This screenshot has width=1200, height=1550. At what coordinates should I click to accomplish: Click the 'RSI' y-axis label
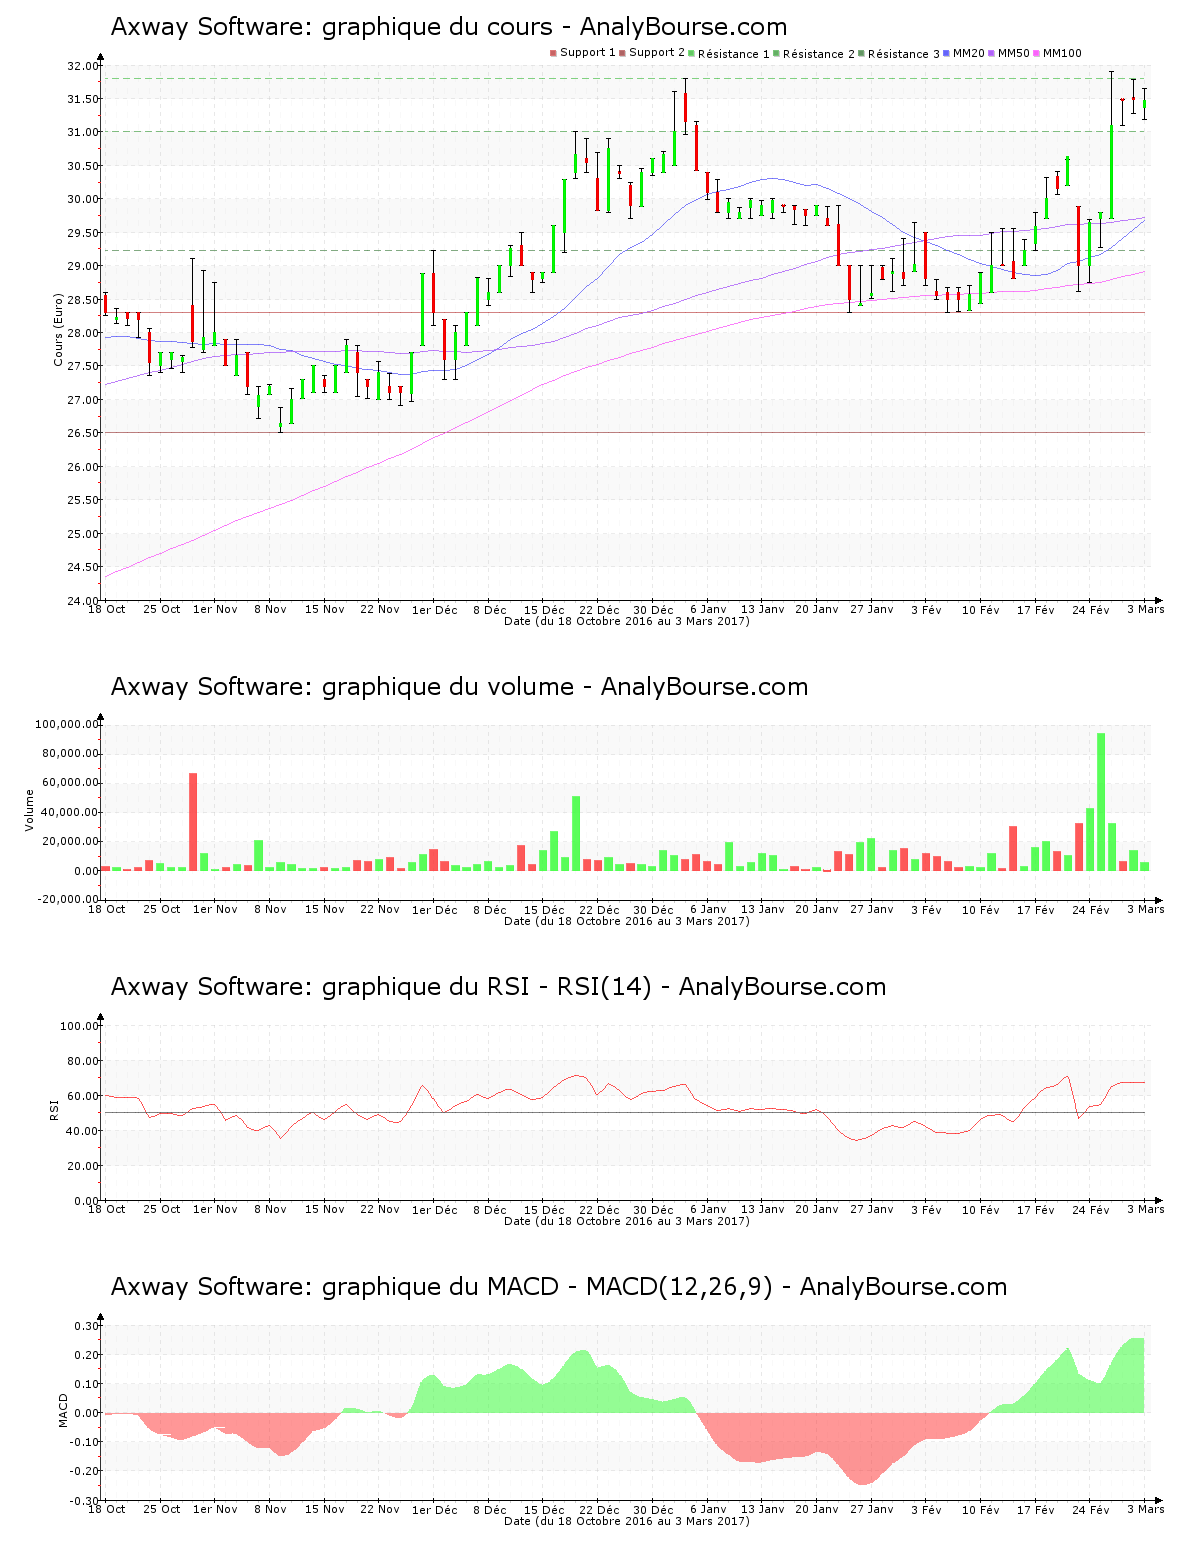55,1109
